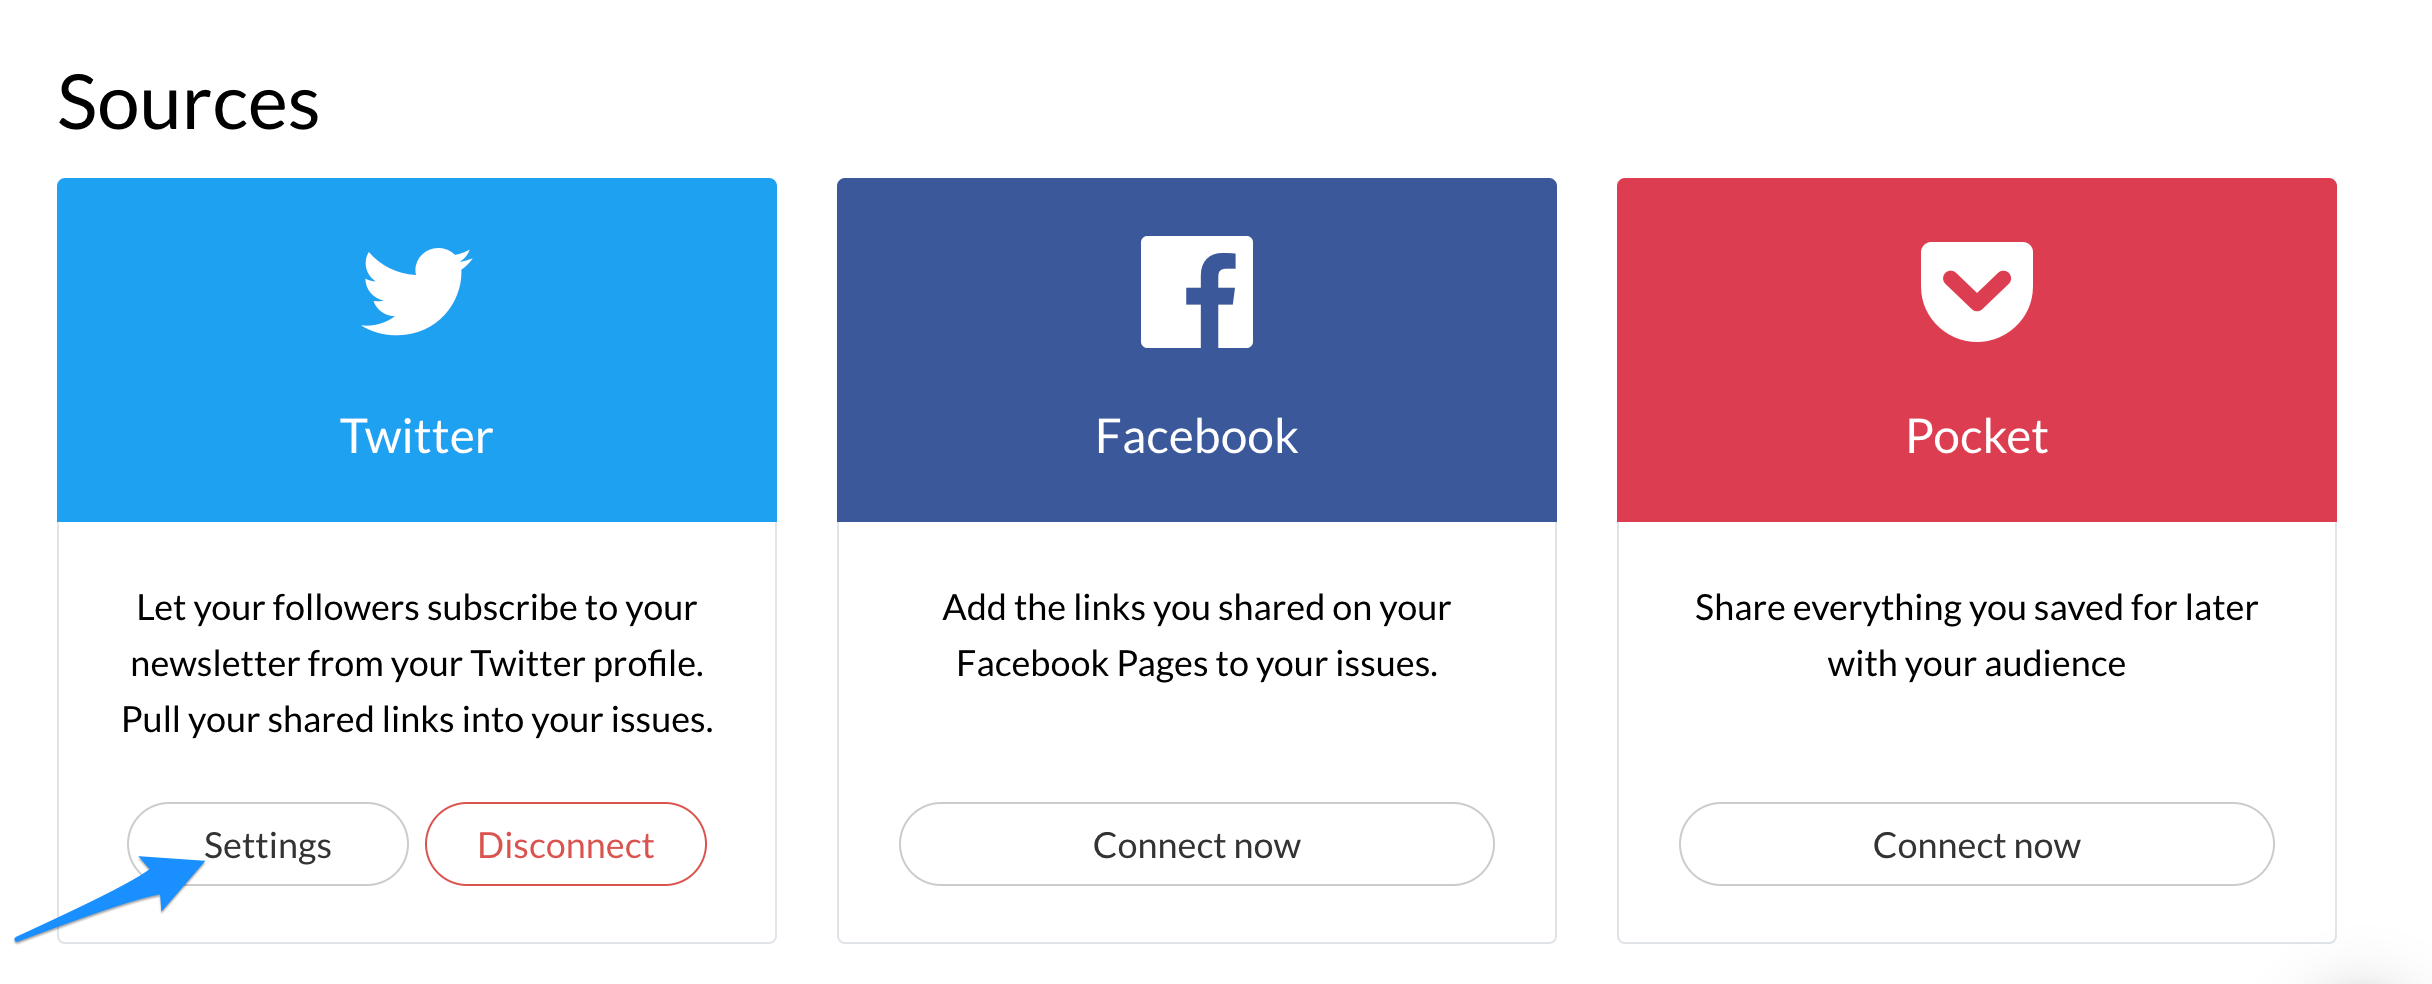Click the Twitter followers description text
Image resolution: width=2432 pixels, height=984 pixels.
click(x=417, y=663)
